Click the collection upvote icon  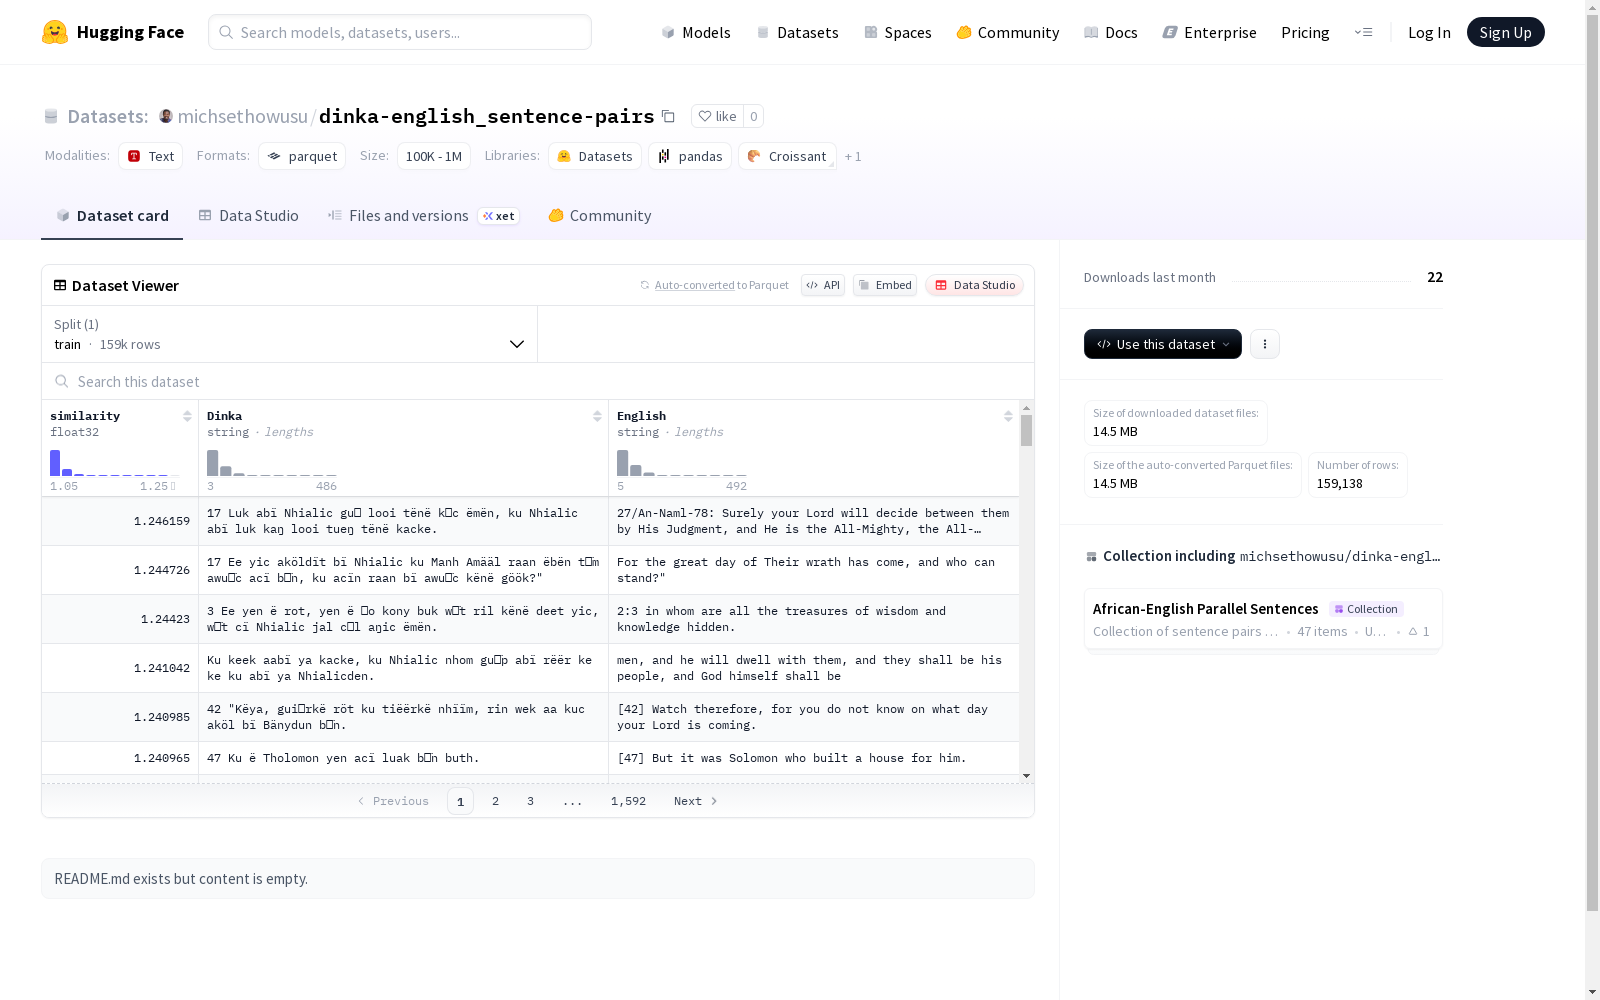[1413, 631]
